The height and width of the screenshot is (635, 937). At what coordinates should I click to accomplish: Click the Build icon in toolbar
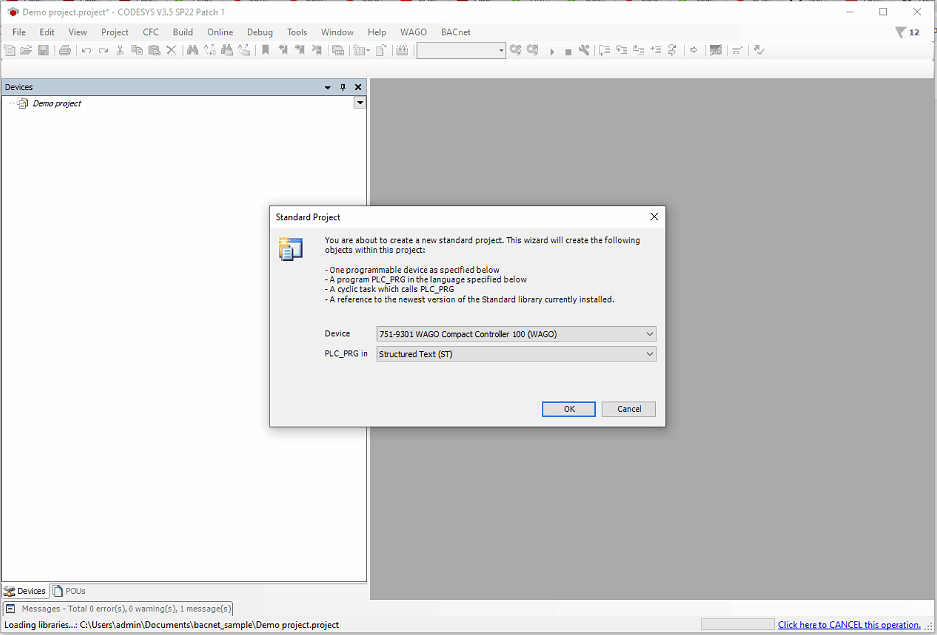[x=402, y=50]
